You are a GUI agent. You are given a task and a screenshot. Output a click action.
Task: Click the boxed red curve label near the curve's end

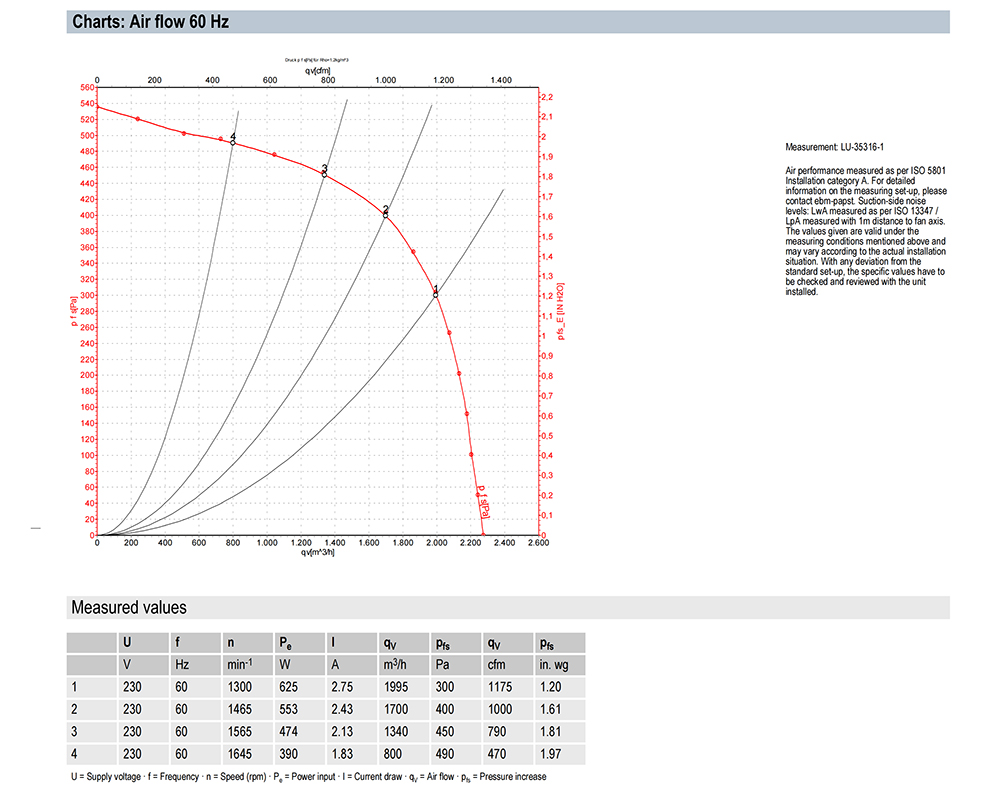[x=483, y=499]
